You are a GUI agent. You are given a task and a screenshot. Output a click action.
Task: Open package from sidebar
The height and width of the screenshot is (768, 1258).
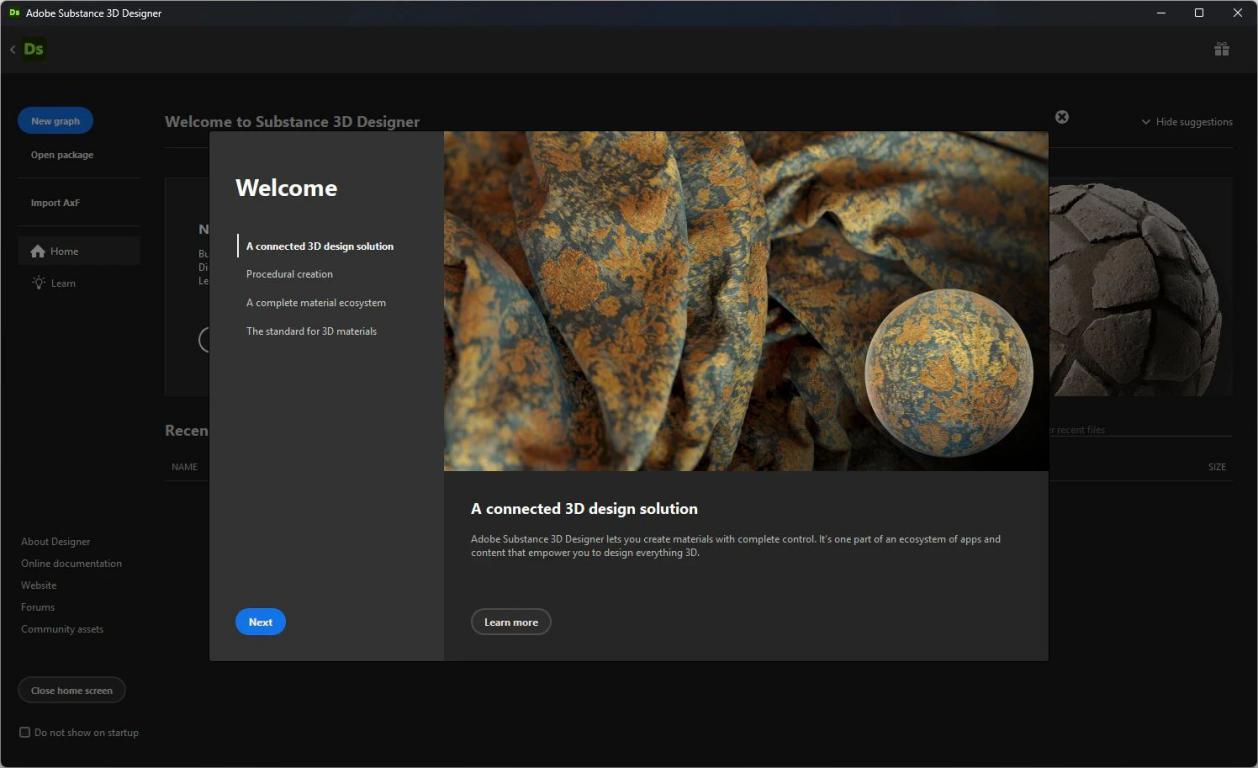pos(62,155)
